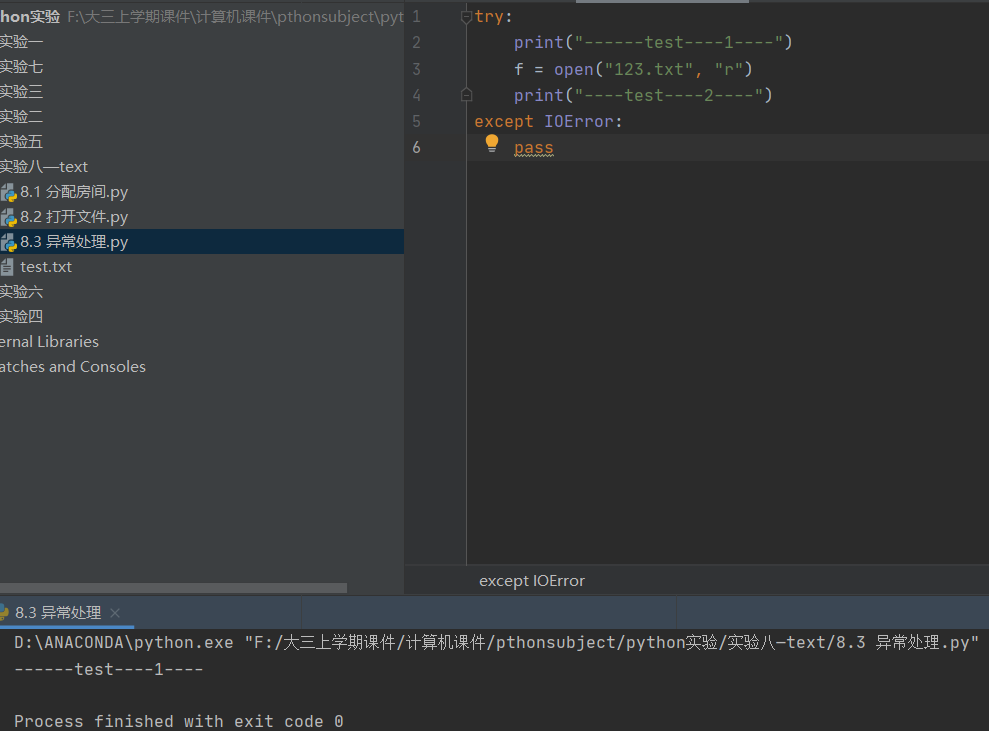Click the Process finished with exit code 0 line
The image size is (989, 731).
point(178,721)
